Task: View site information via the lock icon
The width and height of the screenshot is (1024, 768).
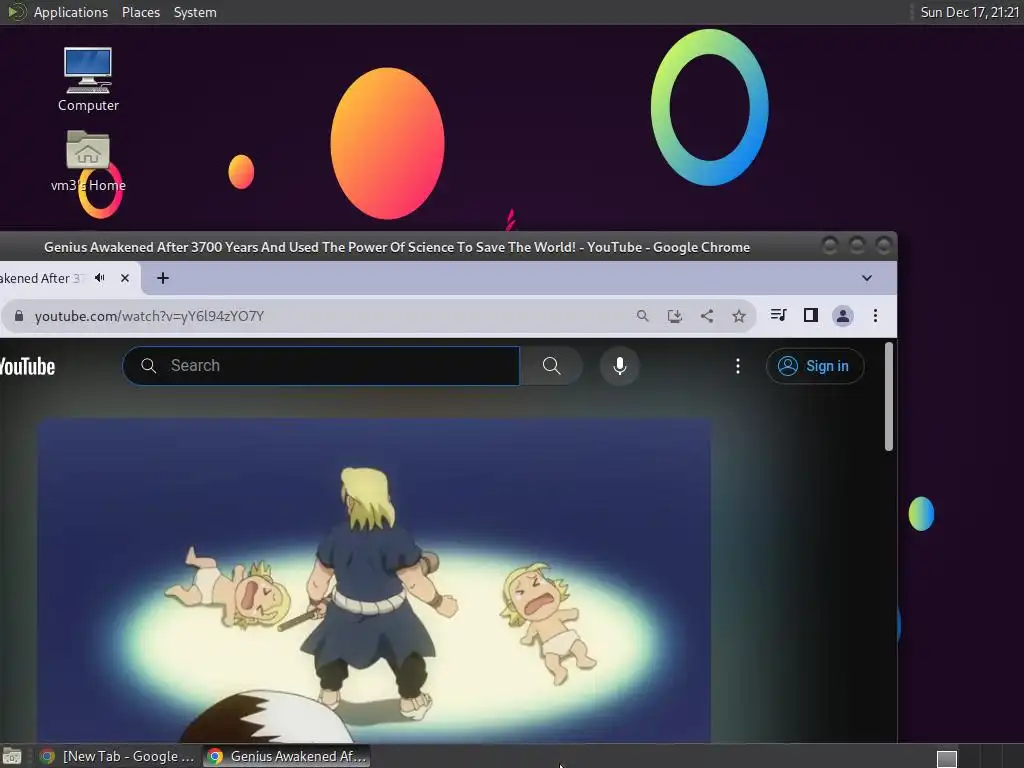Action: [19, 316]
